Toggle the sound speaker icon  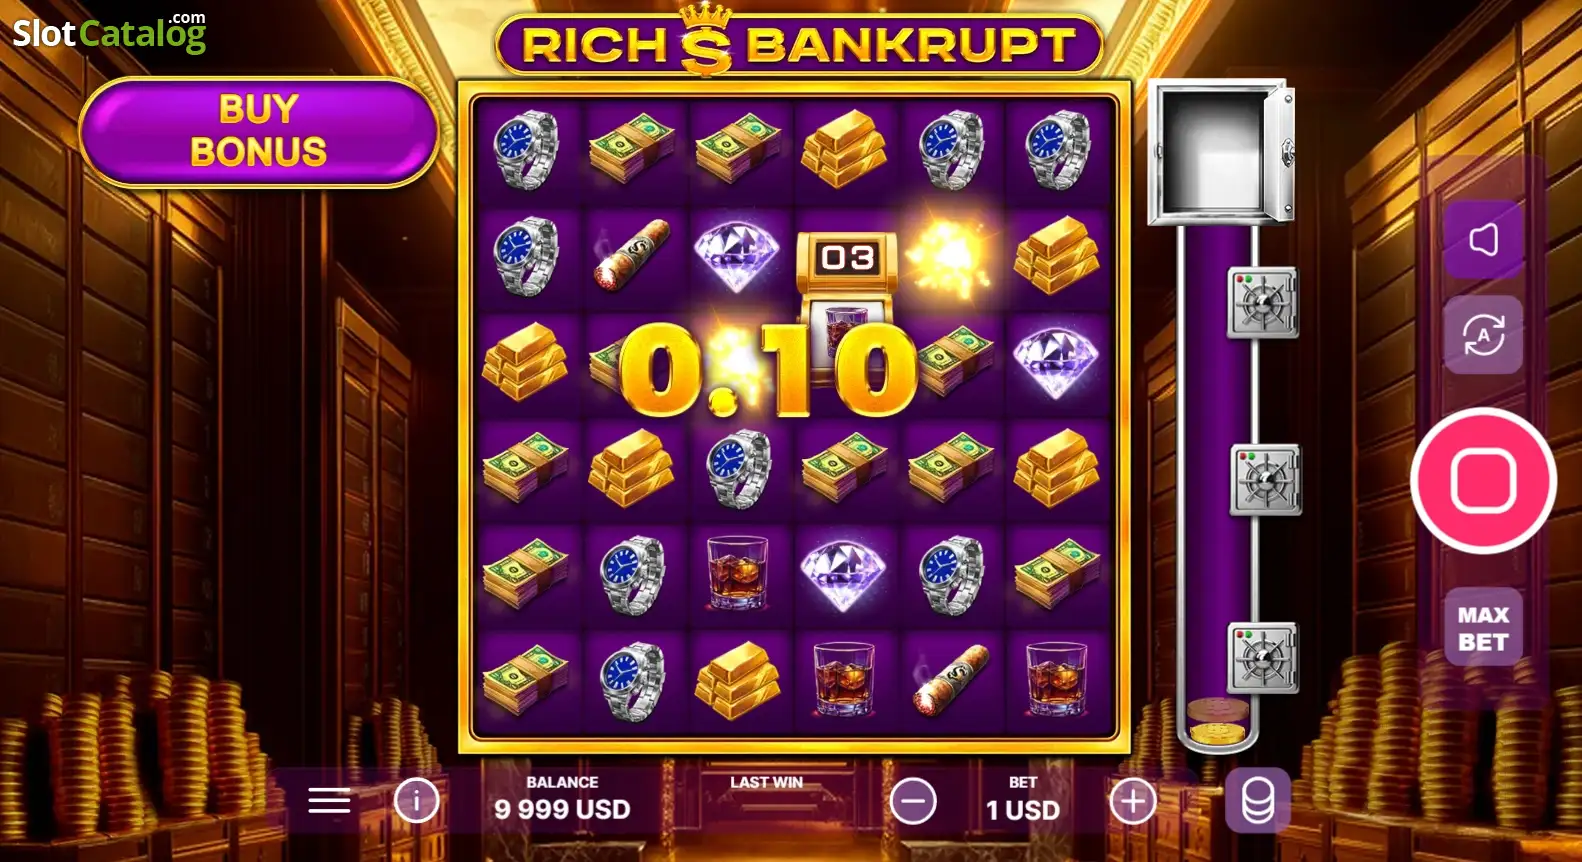1484,240
